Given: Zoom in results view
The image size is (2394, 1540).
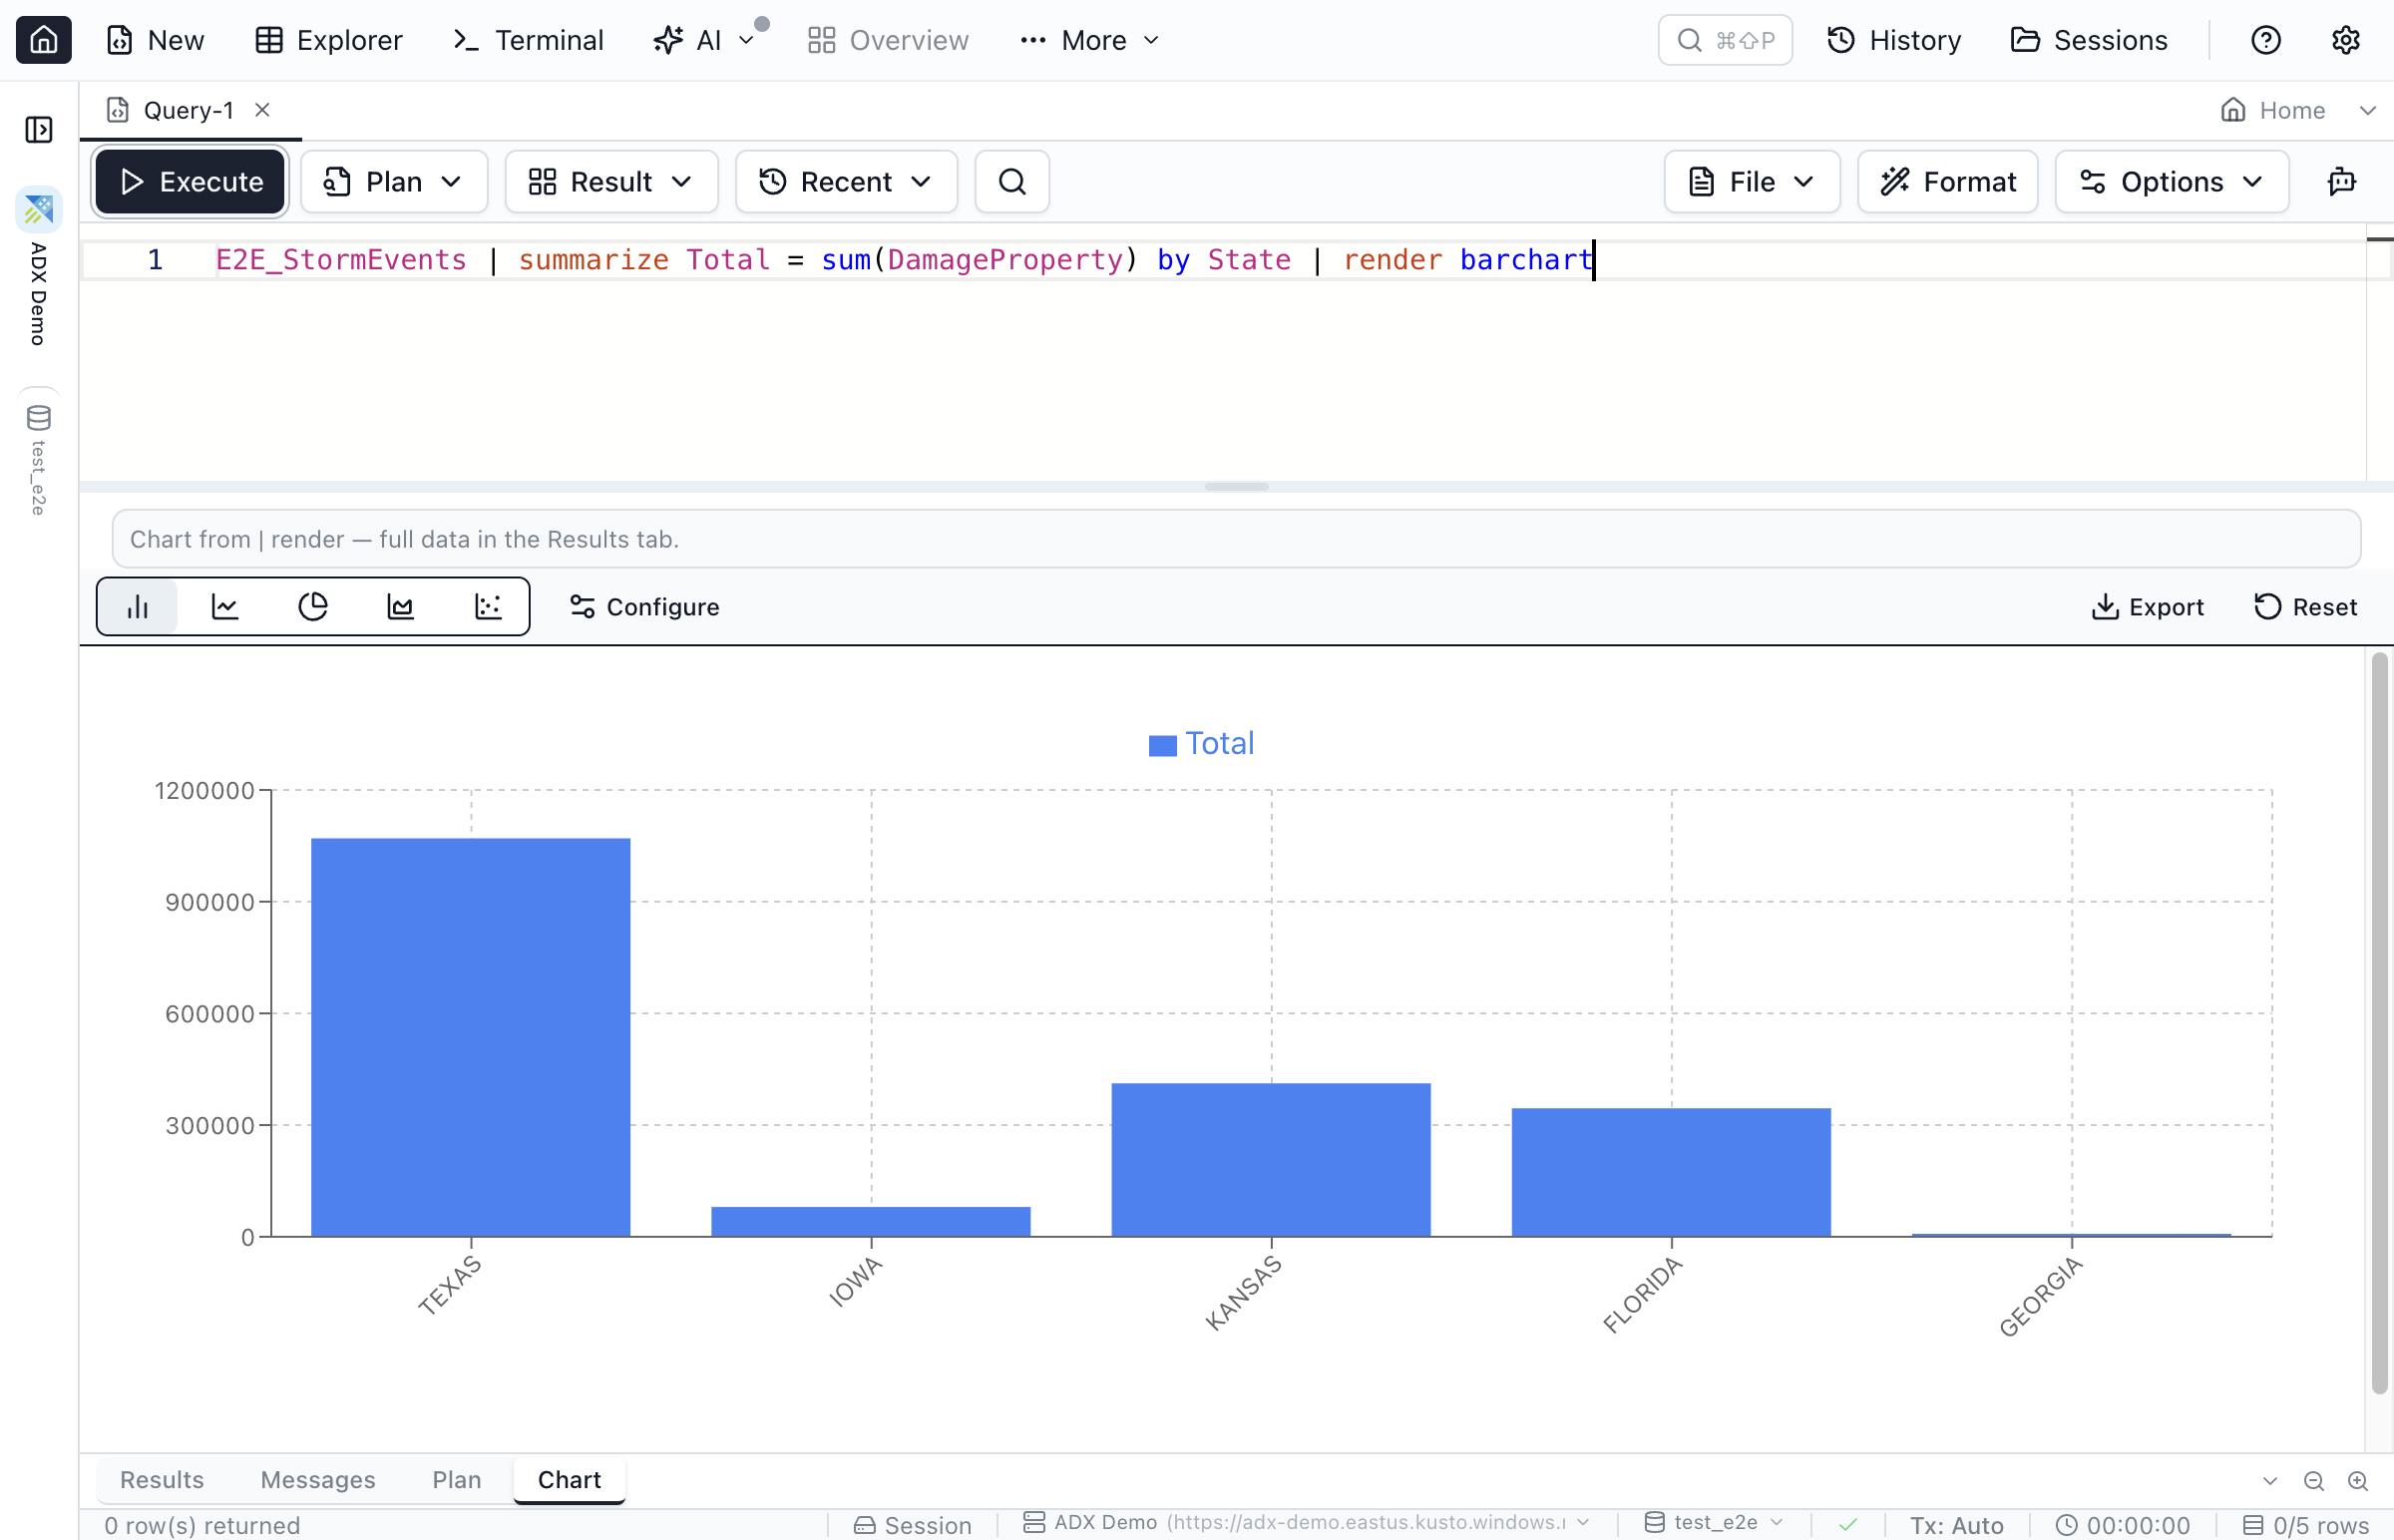Looking at the screenshot, I should [x=2357, y=1481].
